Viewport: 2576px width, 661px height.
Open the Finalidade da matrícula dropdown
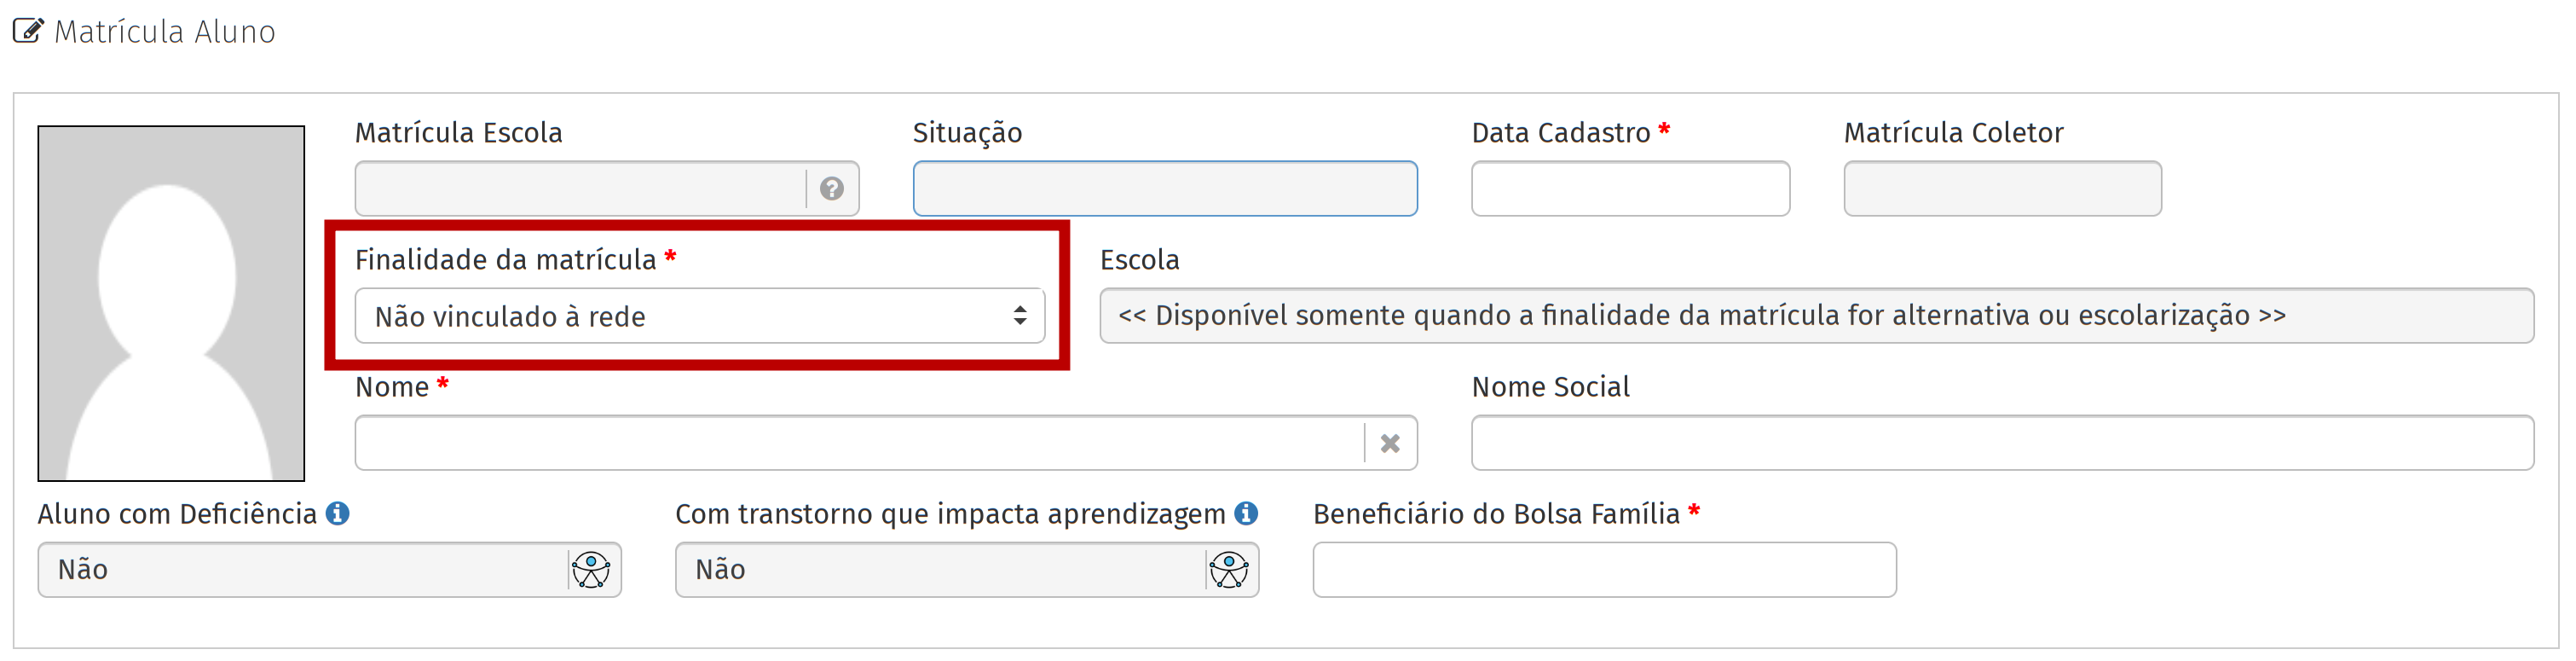680,316
